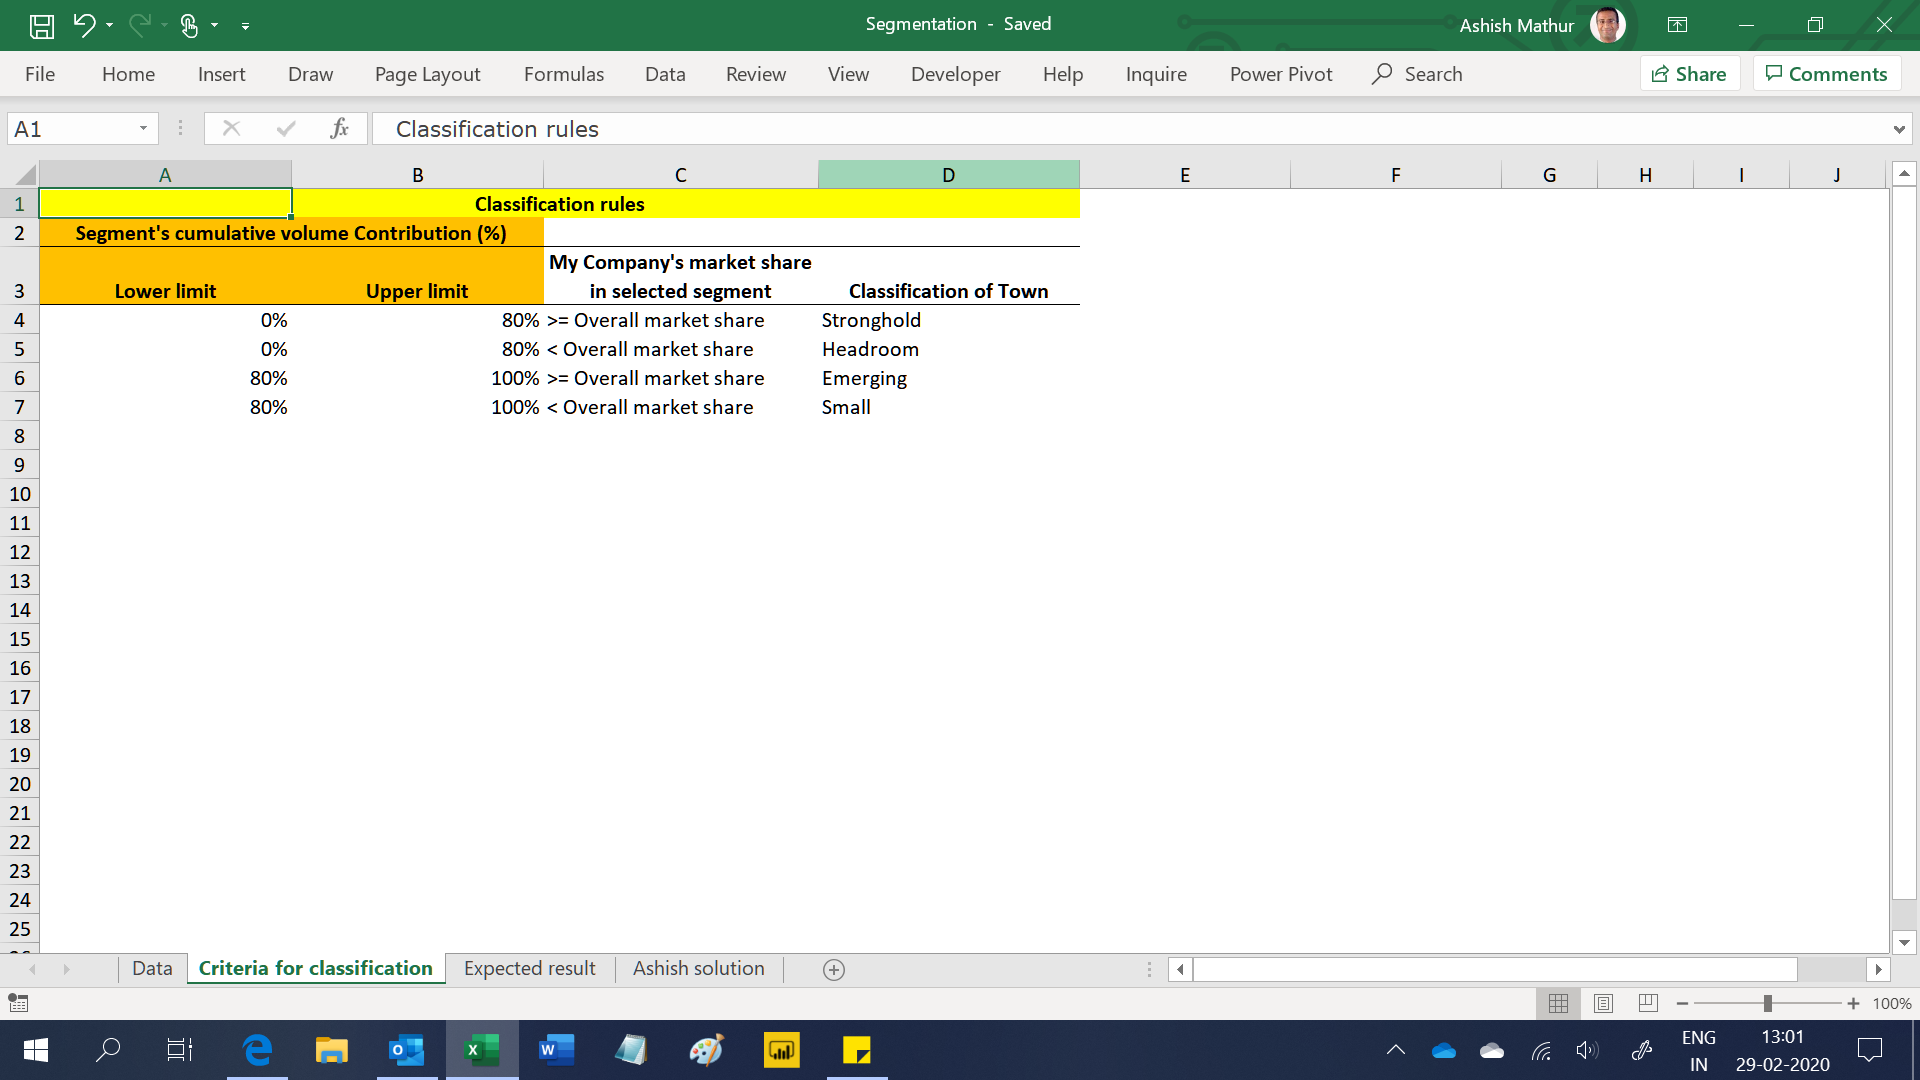
Task: Click cell containing Stronghold
Action: point(948,320)
